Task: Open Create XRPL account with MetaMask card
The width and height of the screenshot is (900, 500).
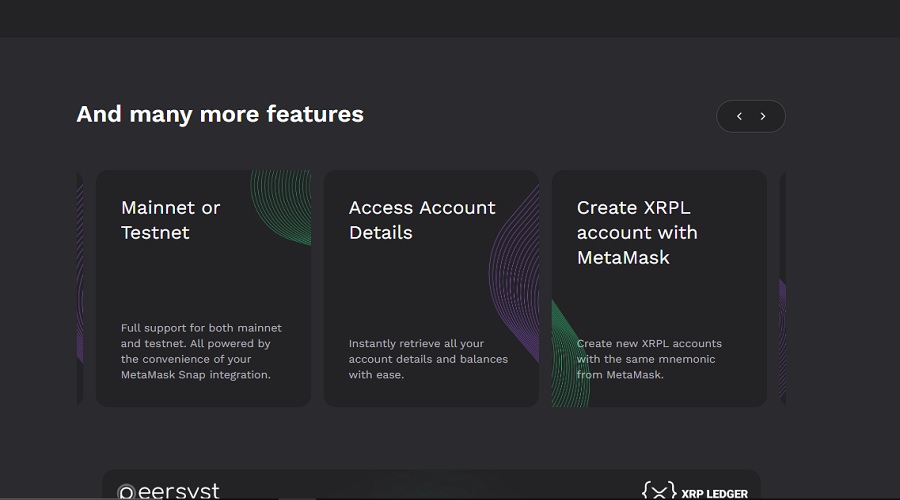Action: [659, 288]
